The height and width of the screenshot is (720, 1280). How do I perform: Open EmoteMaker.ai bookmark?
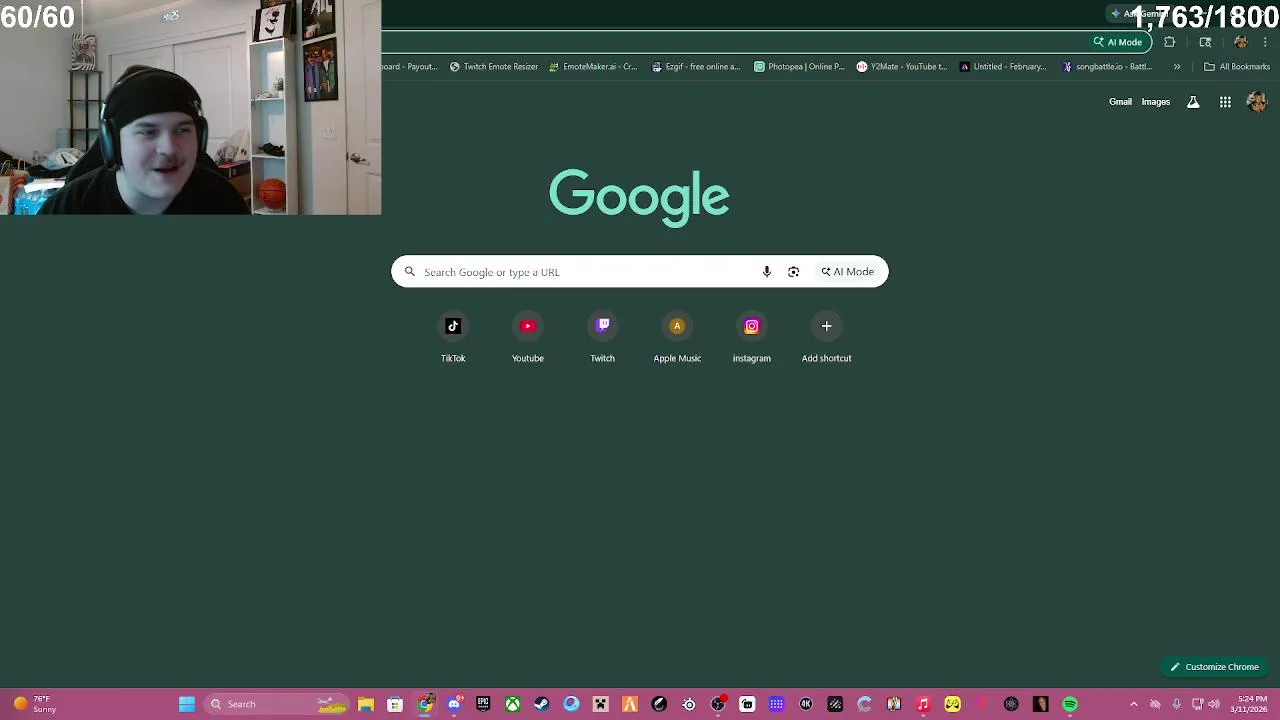tap(593, 67)
